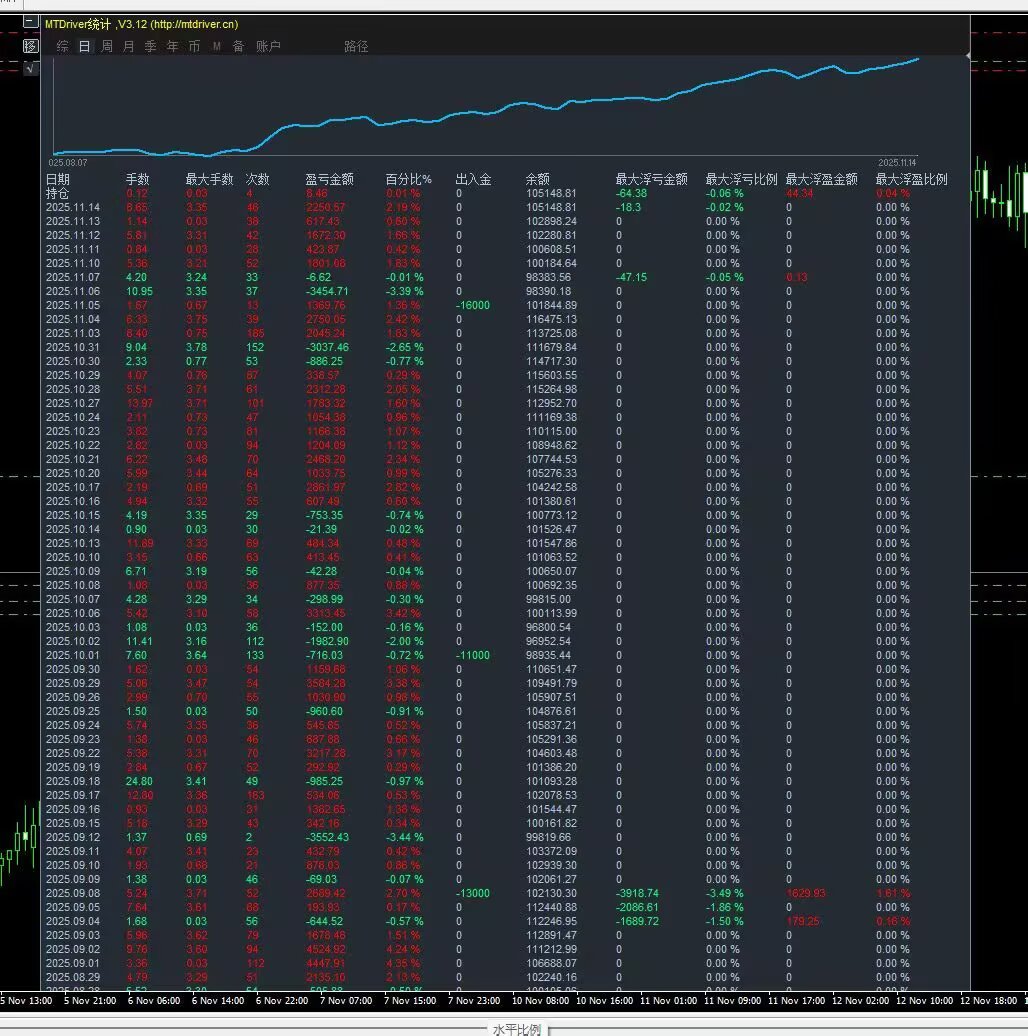Select the 持仓 open positions row label
The width and height of the screenshot is (1028, 1036).
[x=57, y=194]
